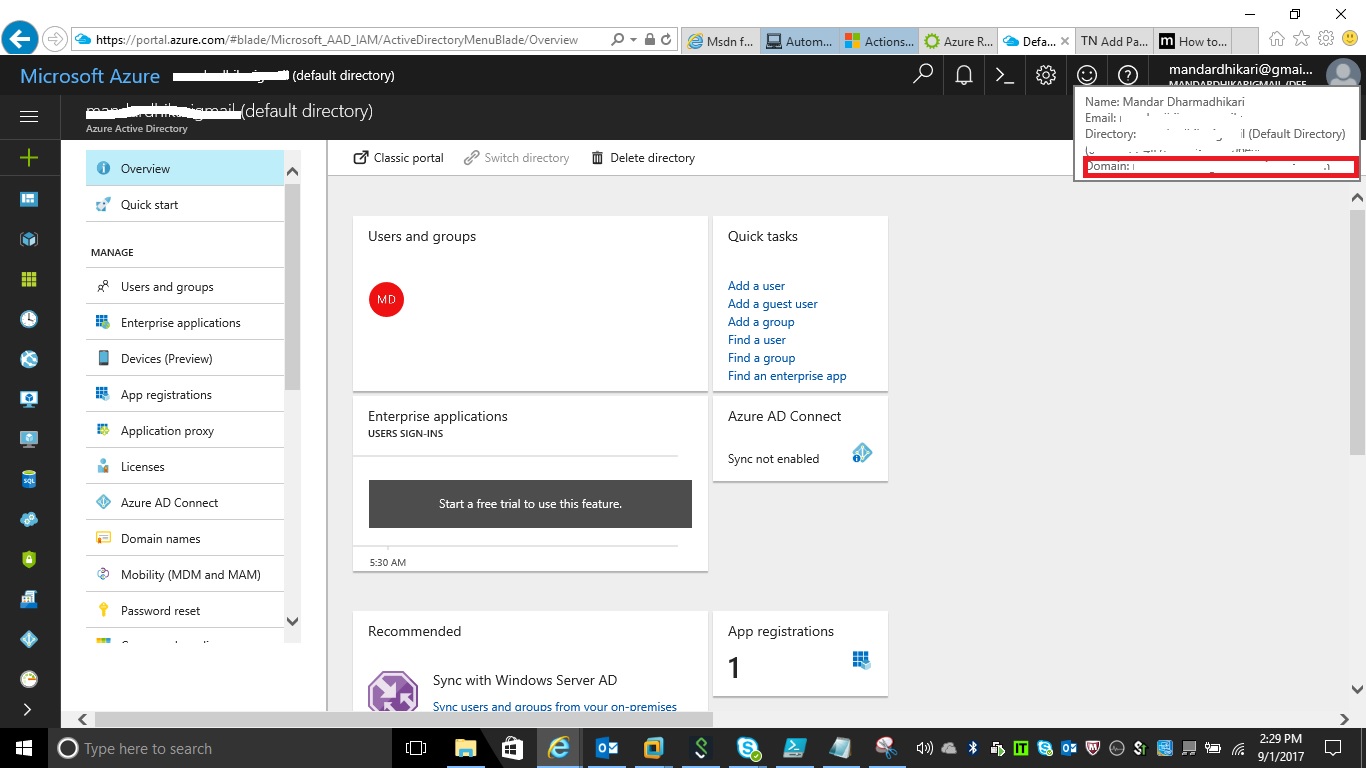1366x768 pixels.
Task: Open Enterprise applications menu item
Action: pyautogui.click(x=185, y=322)
